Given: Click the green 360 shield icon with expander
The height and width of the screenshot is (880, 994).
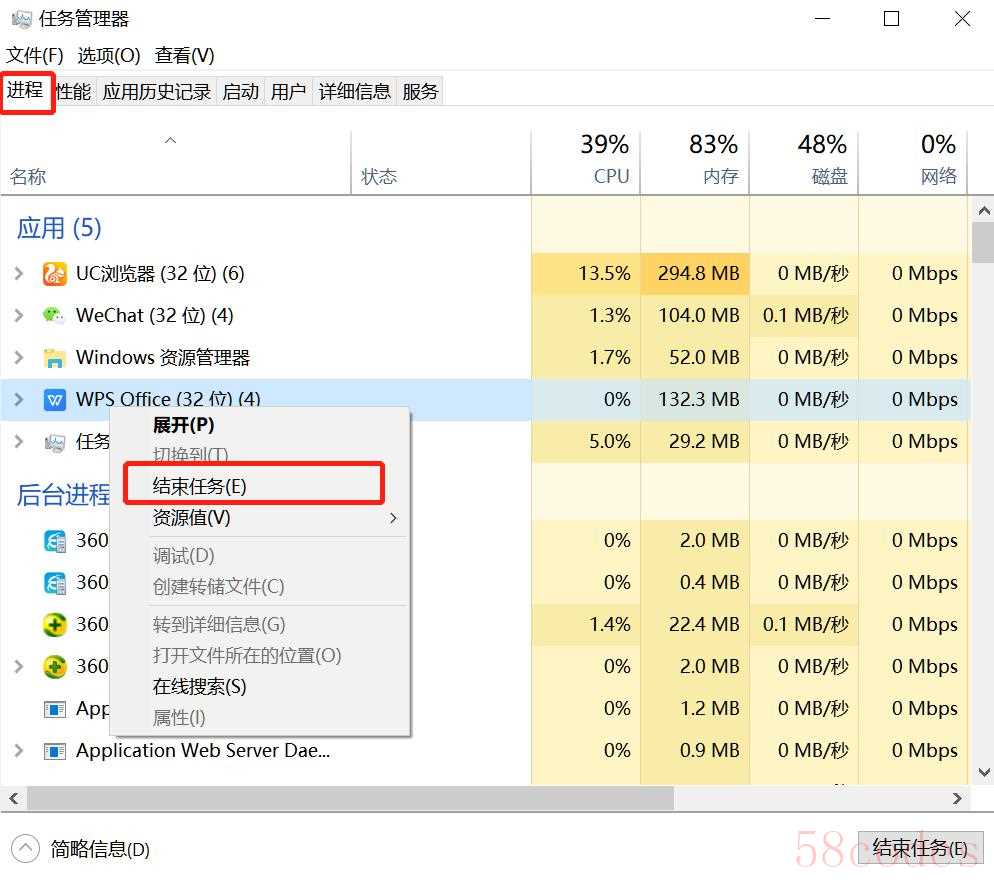Looking at the screenshot, I should 55,667.
